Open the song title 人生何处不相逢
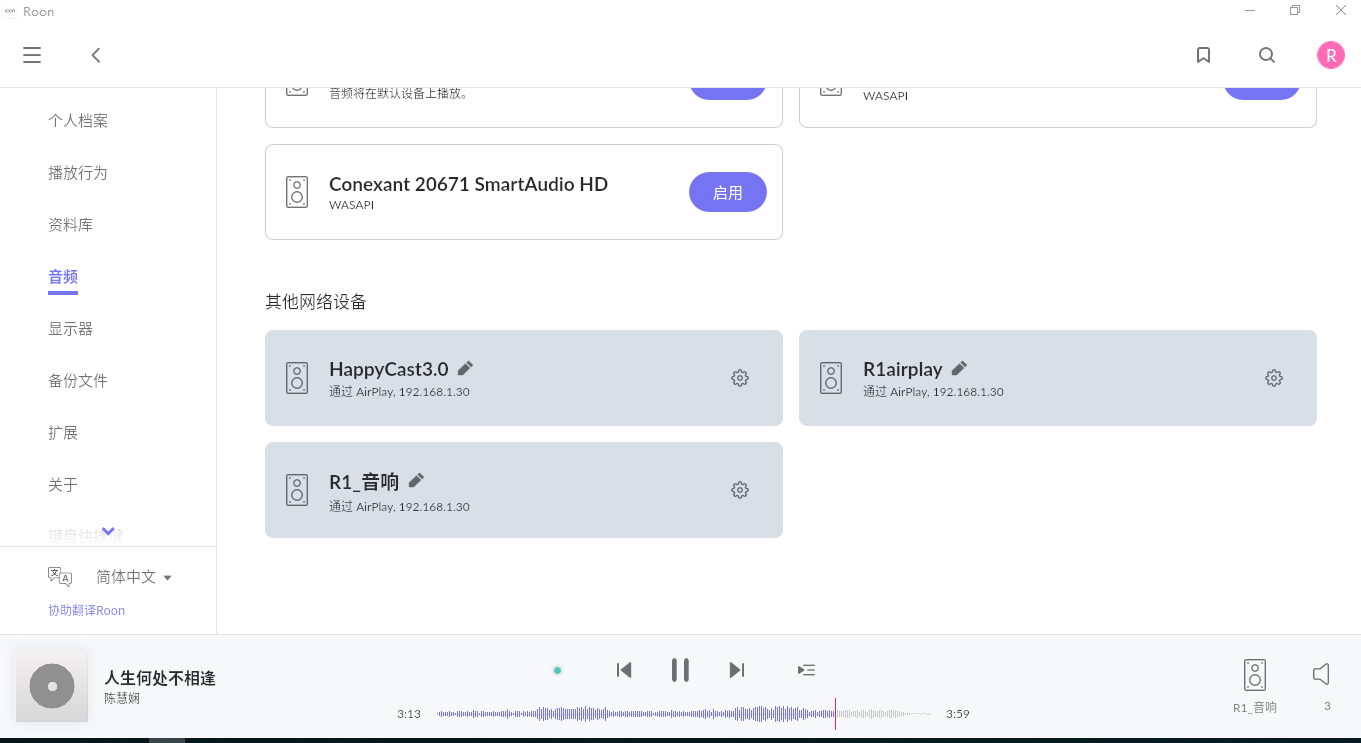The height and width of the screenshot is (743, 1361). 160,678
